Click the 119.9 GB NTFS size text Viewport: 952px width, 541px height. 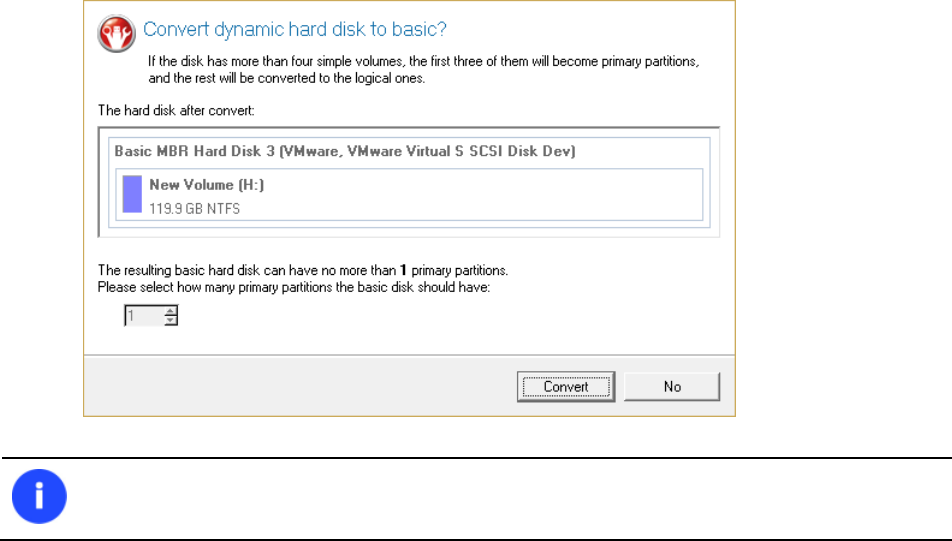pos(194,208)
